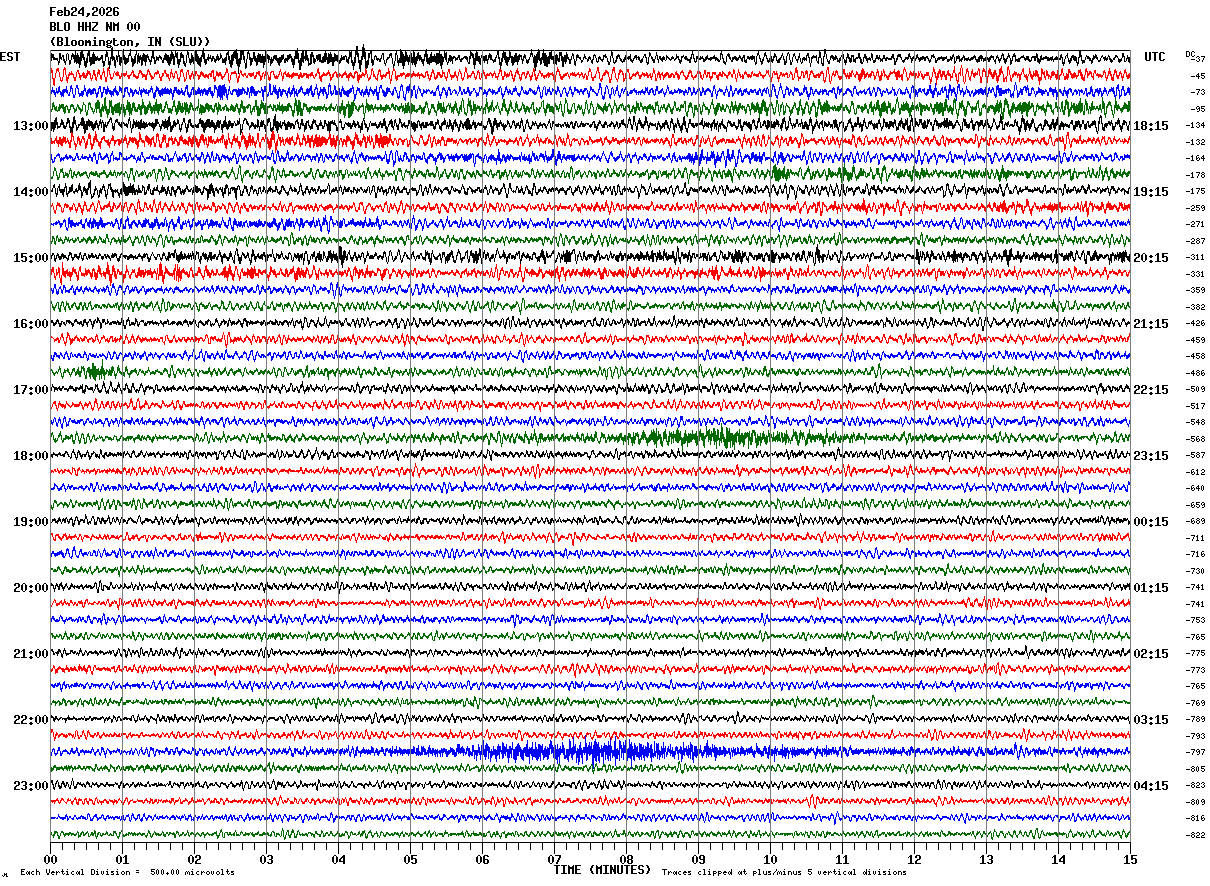The image size is (1210, 886).
Task: Click the TIME (MINUTES) axis label
Action: point(602,870)
